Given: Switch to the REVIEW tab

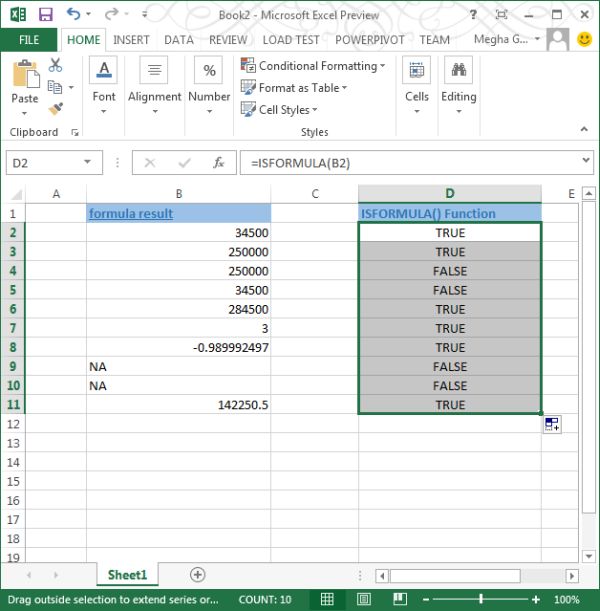Looking at the screenshot, I should pyautogui.click(x=228, y=40).
